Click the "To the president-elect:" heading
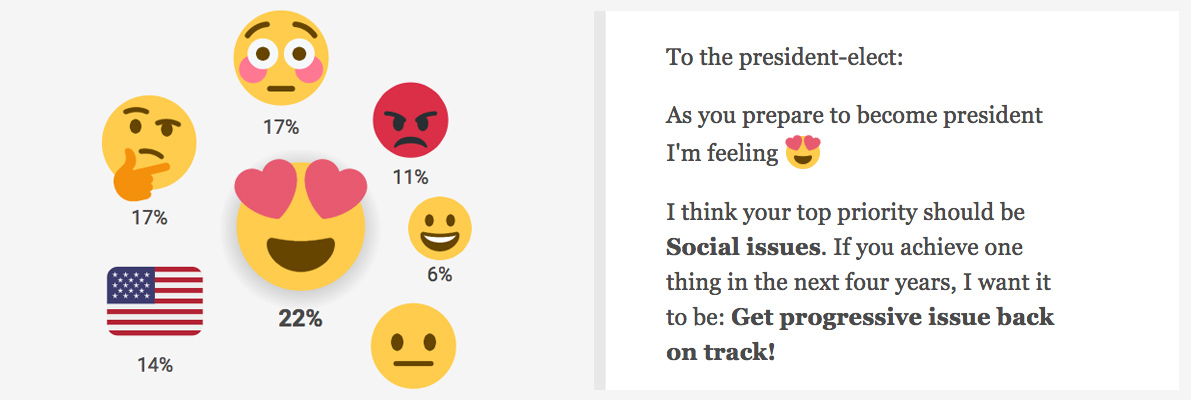1191x400 pixels. click(x=785, y=58)
